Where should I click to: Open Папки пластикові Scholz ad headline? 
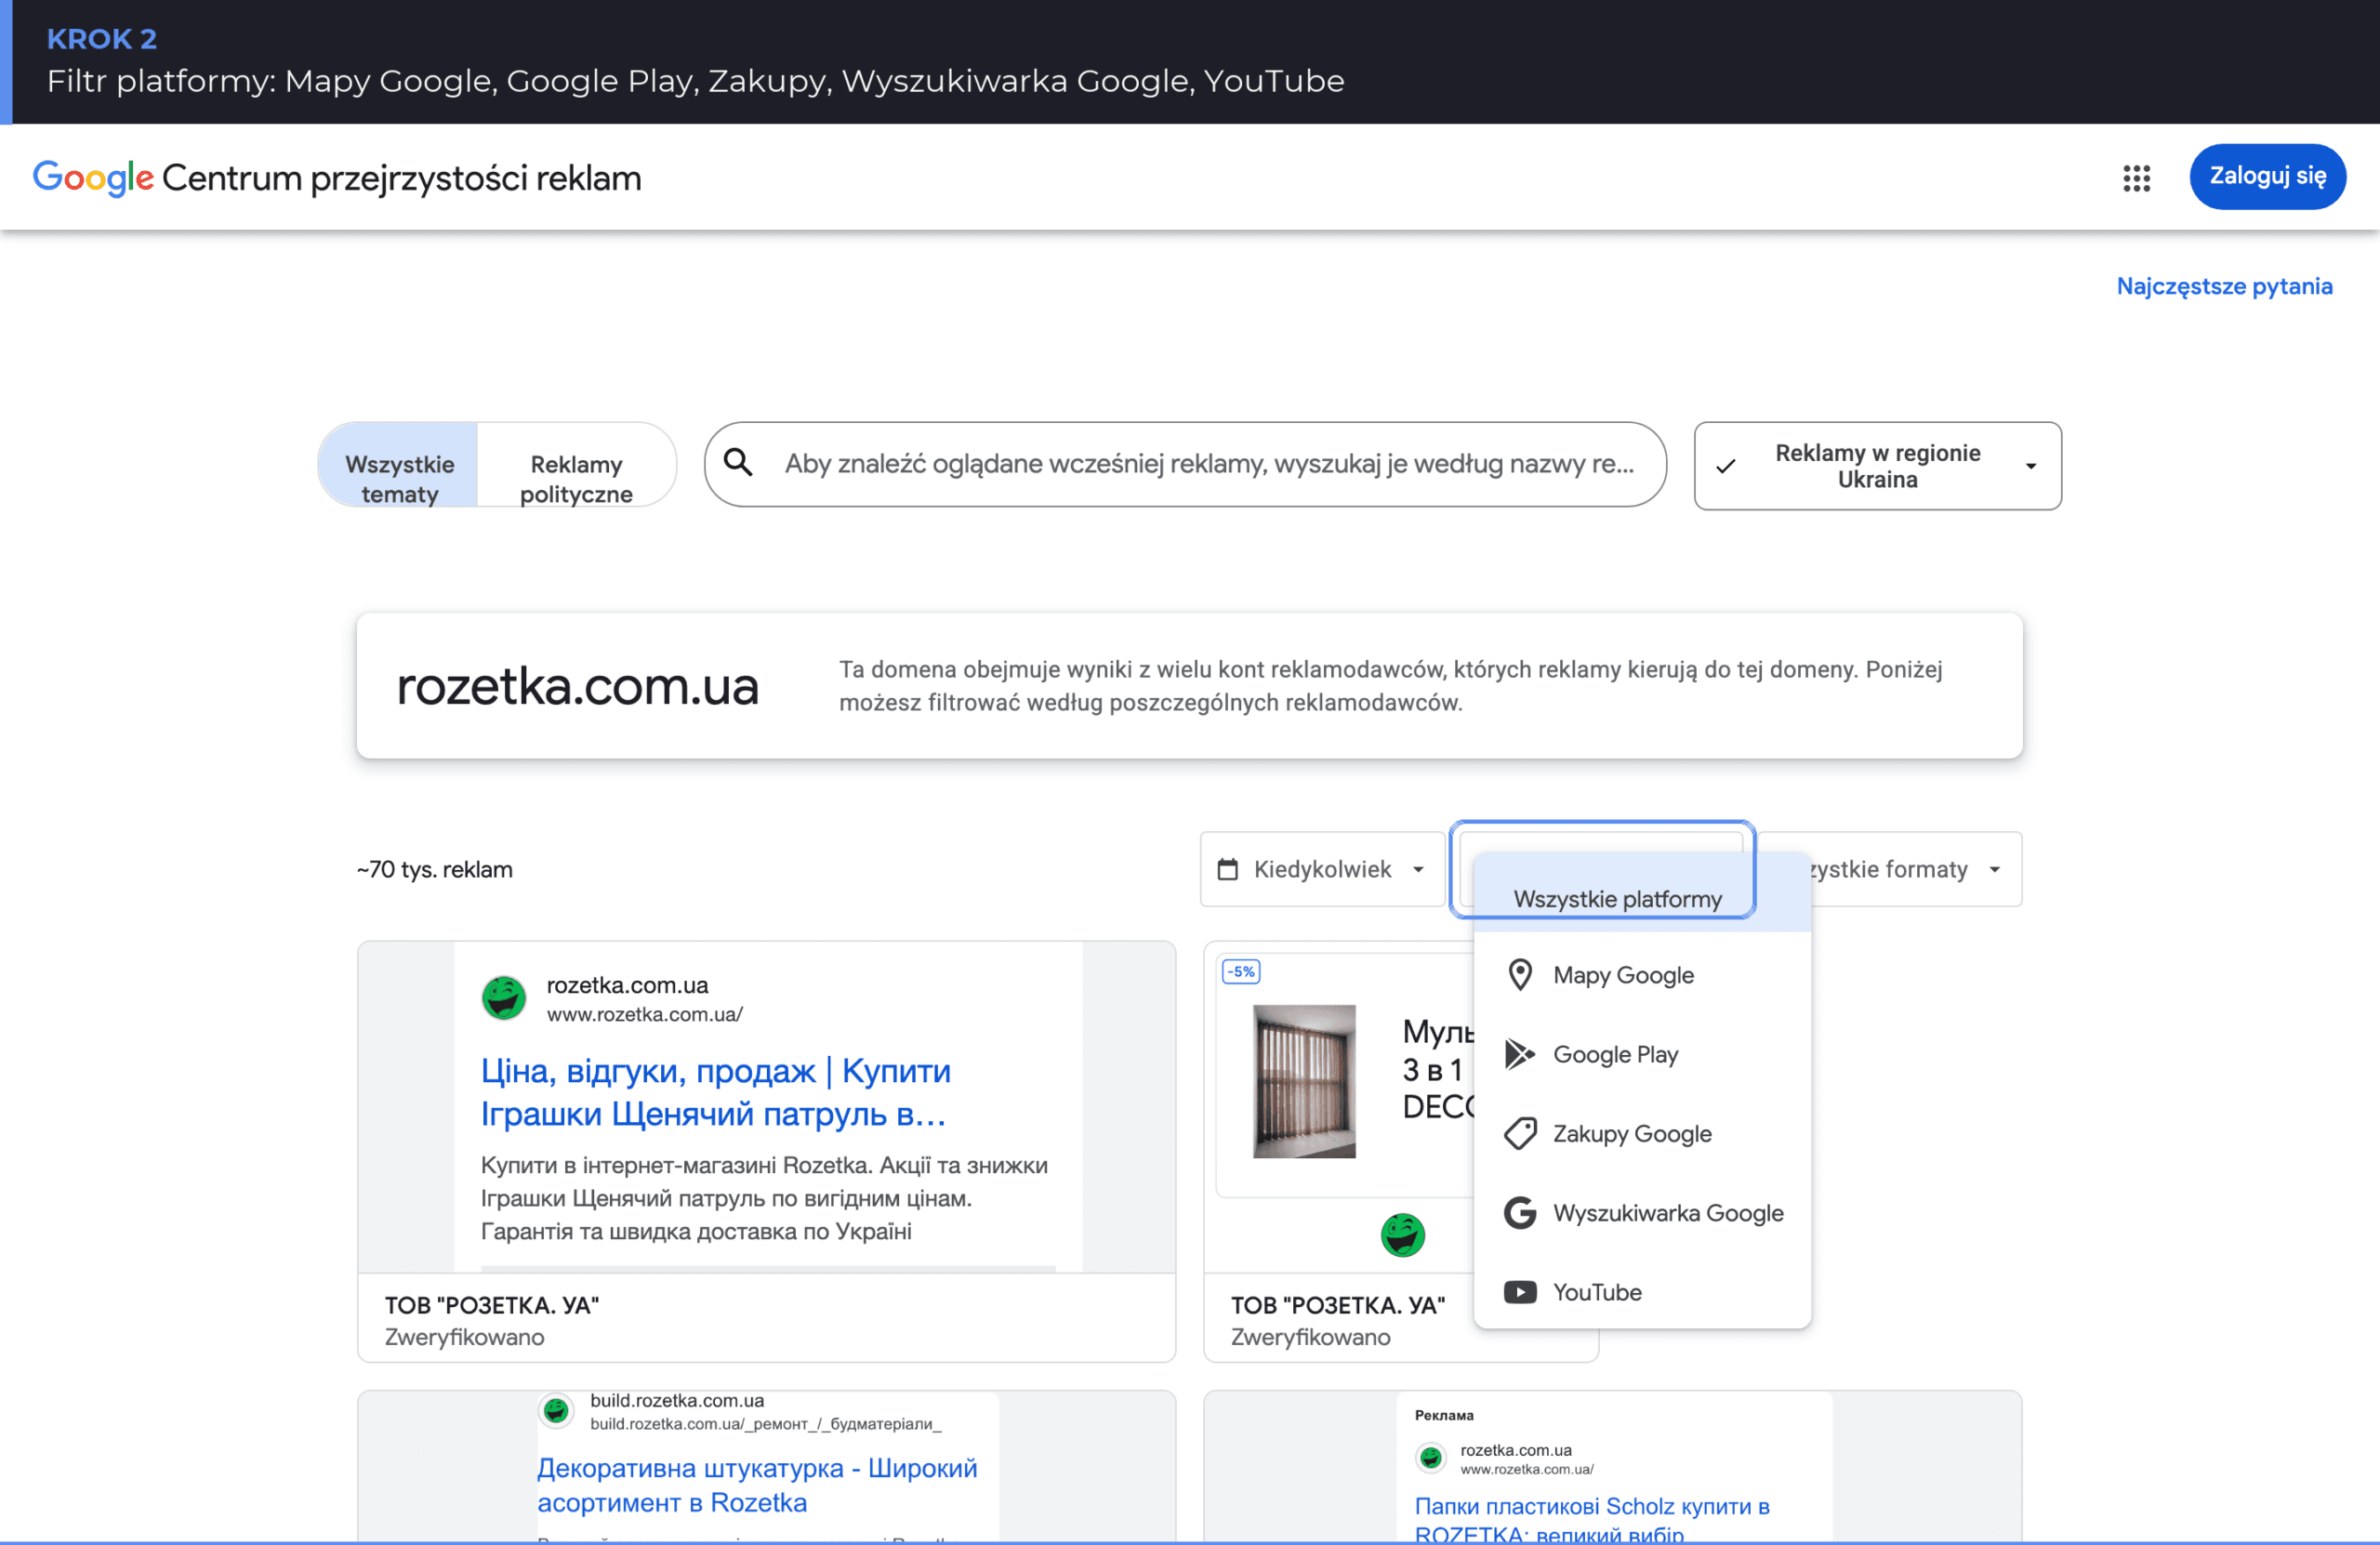pos(1592,1519)
